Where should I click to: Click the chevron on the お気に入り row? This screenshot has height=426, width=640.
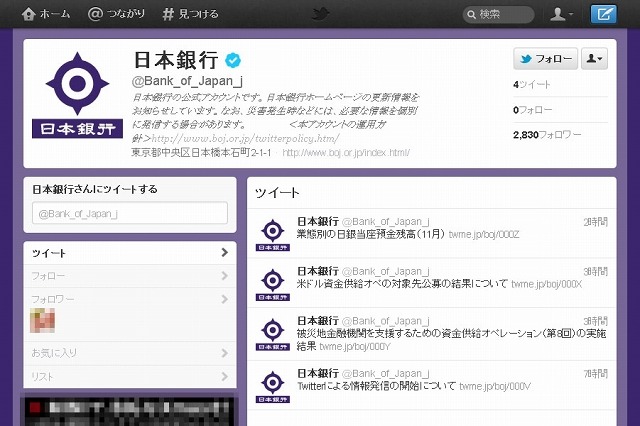click(x=224, y=353)
